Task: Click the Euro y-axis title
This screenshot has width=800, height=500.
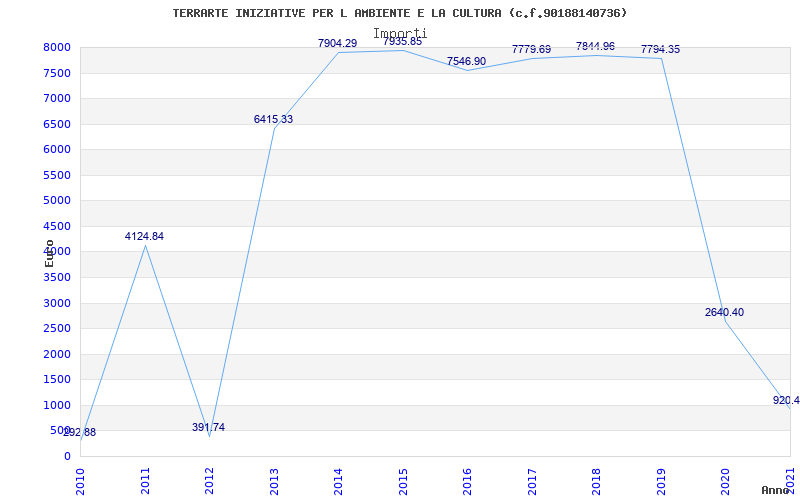Action: 49,253
